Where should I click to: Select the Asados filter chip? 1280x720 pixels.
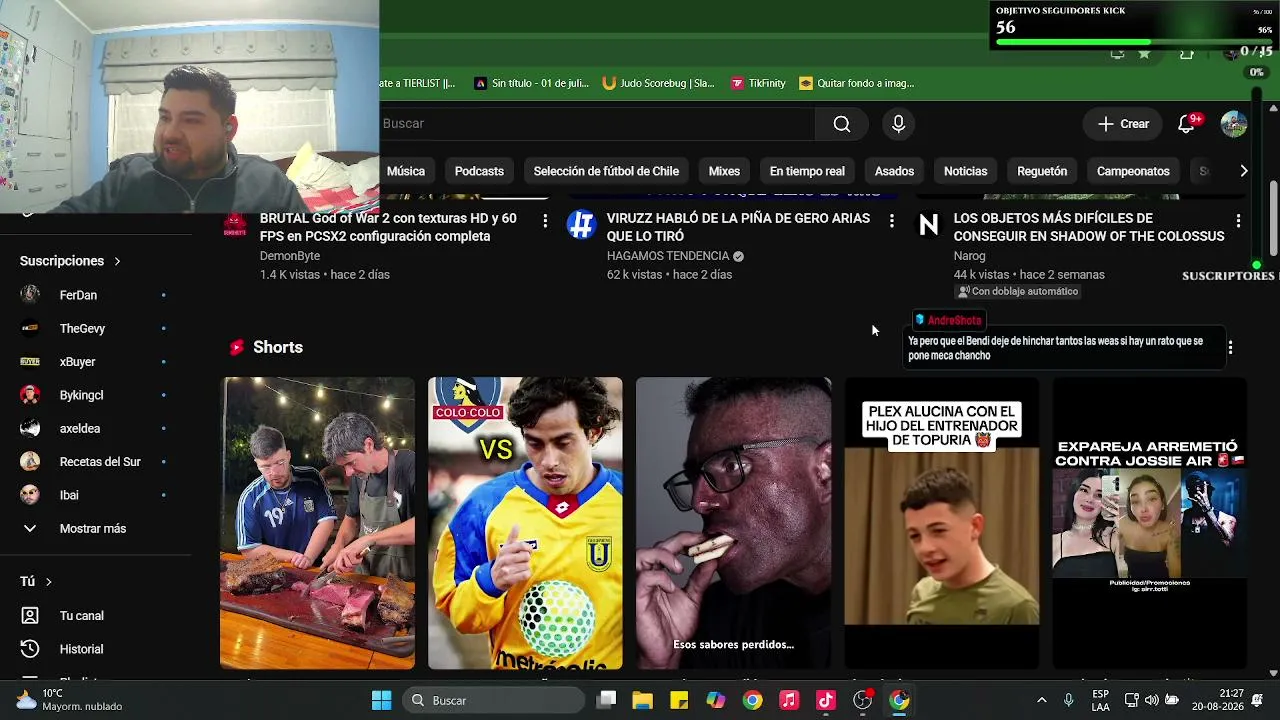coord(894,171)
